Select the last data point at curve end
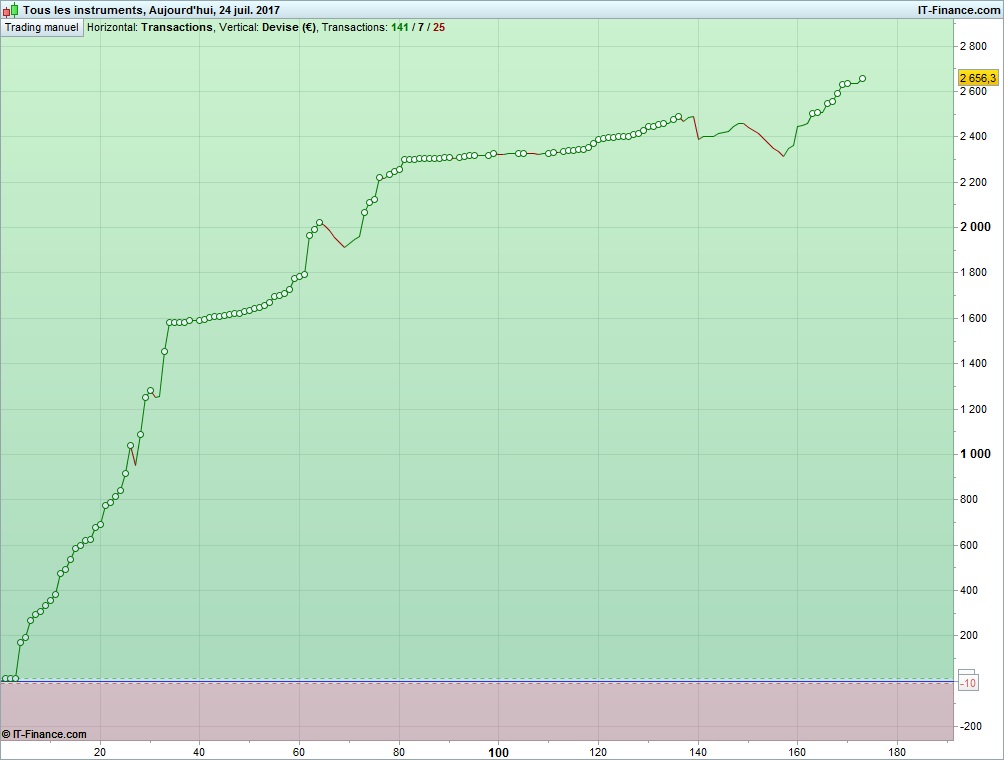 click(862, 79)
